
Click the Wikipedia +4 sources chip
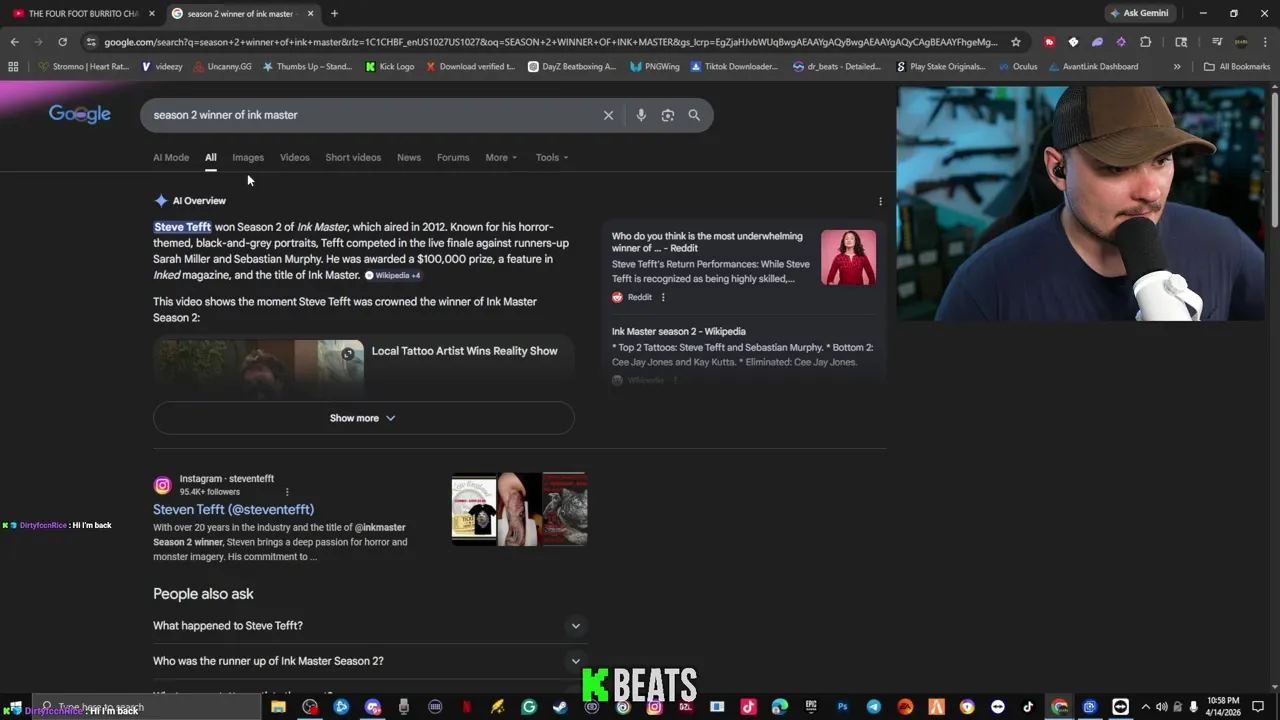pos(393,275)
